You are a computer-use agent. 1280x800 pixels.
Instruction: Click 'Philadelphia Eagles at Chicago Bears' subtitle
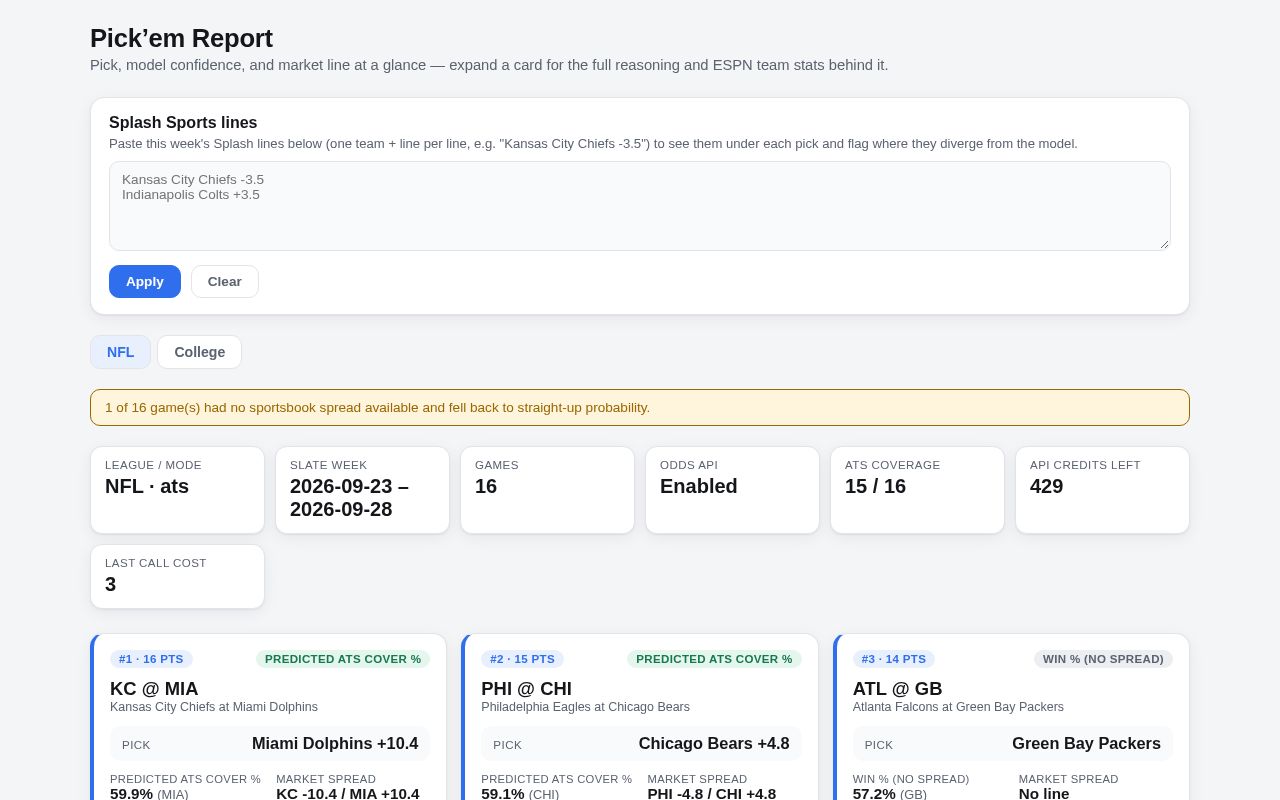click(x=585, y=707)
